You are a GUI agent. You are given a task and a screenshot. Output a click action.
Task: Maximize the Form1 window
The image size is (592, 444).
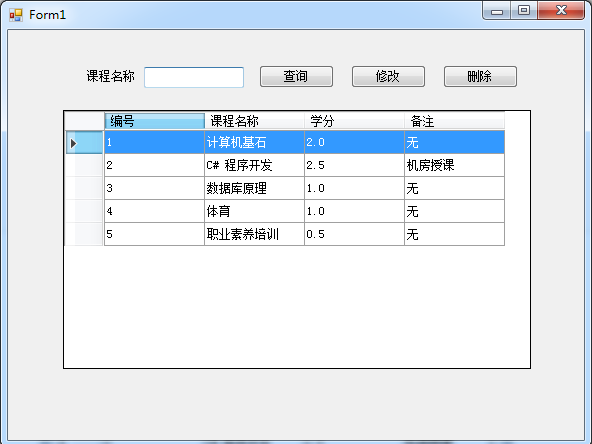point(524,10)
